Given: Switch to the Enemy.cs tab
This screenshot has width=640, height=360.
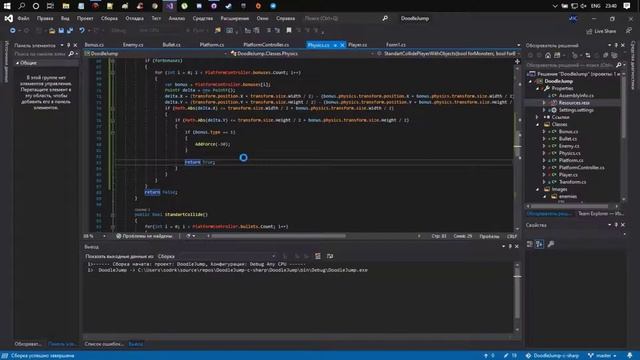Looking at the screenshot, I should [133, 44].
